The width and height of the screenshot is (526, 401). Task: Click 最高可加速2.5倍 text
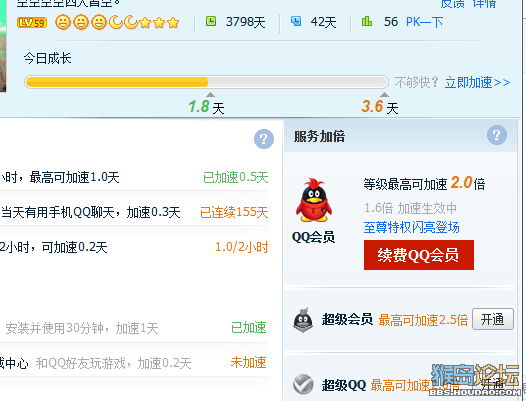point(423,320)
